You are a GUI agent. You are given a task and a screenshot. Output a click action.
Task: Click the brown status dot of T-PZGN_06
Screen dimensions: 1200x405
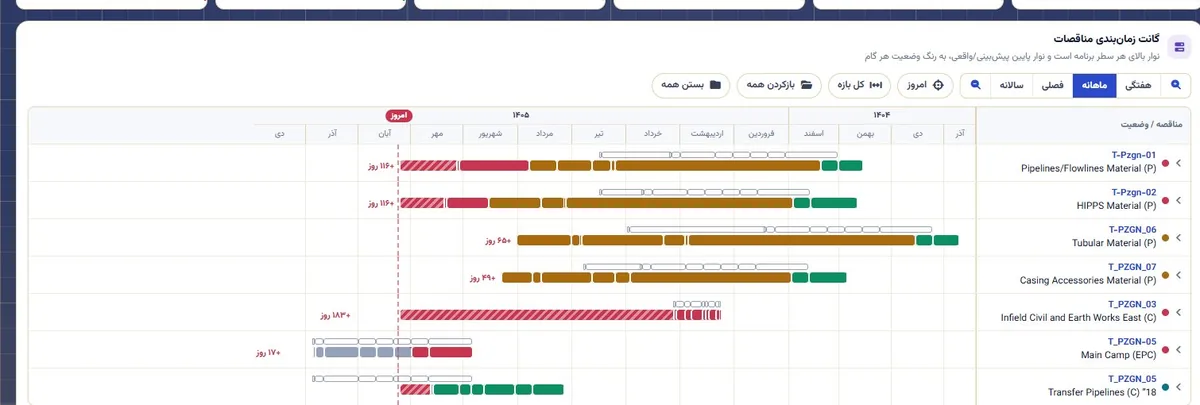pyautogui.click(x=1165, y=237)
